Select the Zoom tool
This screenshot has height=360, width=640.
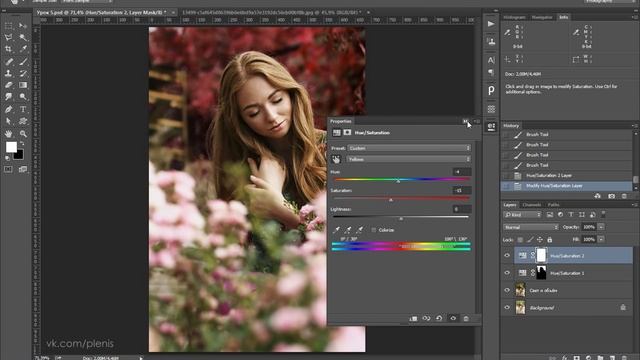[23, 133]
